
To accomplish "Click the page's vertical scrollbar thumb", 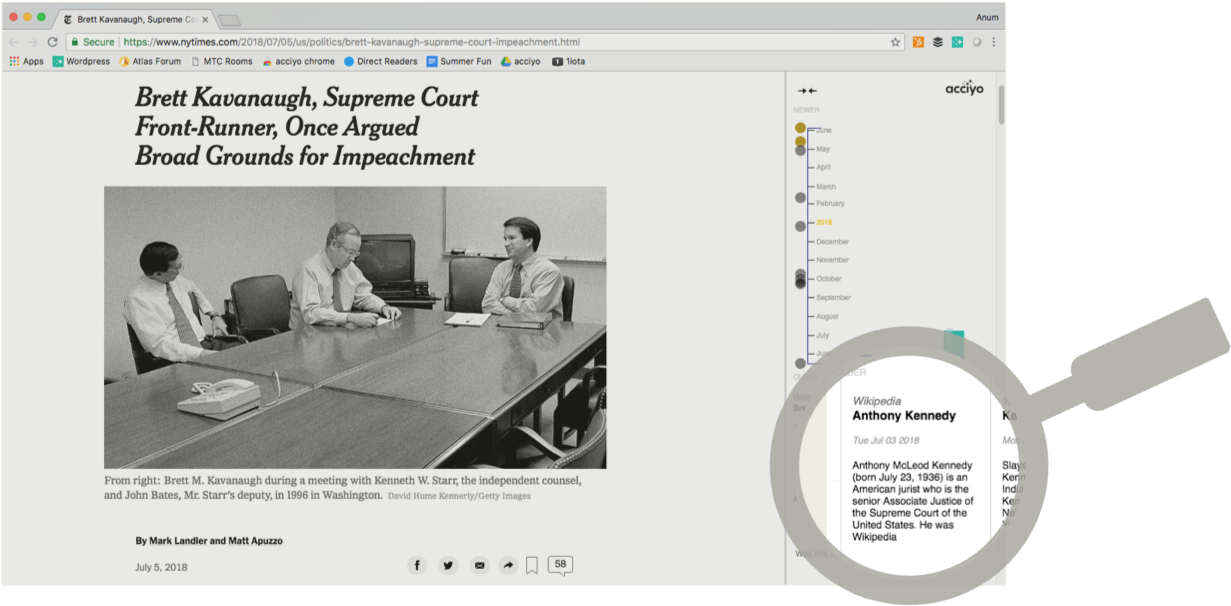I will point(1001,105).
